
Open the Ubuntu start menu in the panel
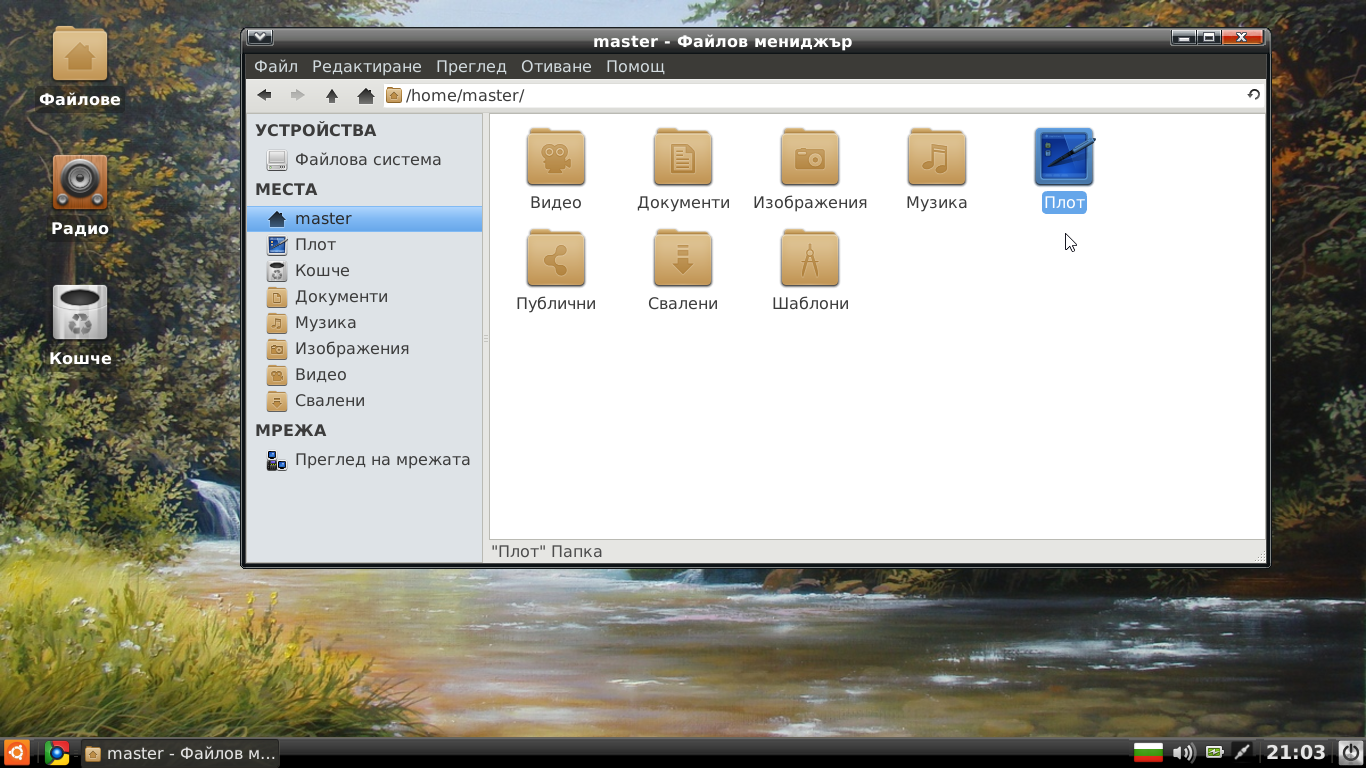point(16,753)
